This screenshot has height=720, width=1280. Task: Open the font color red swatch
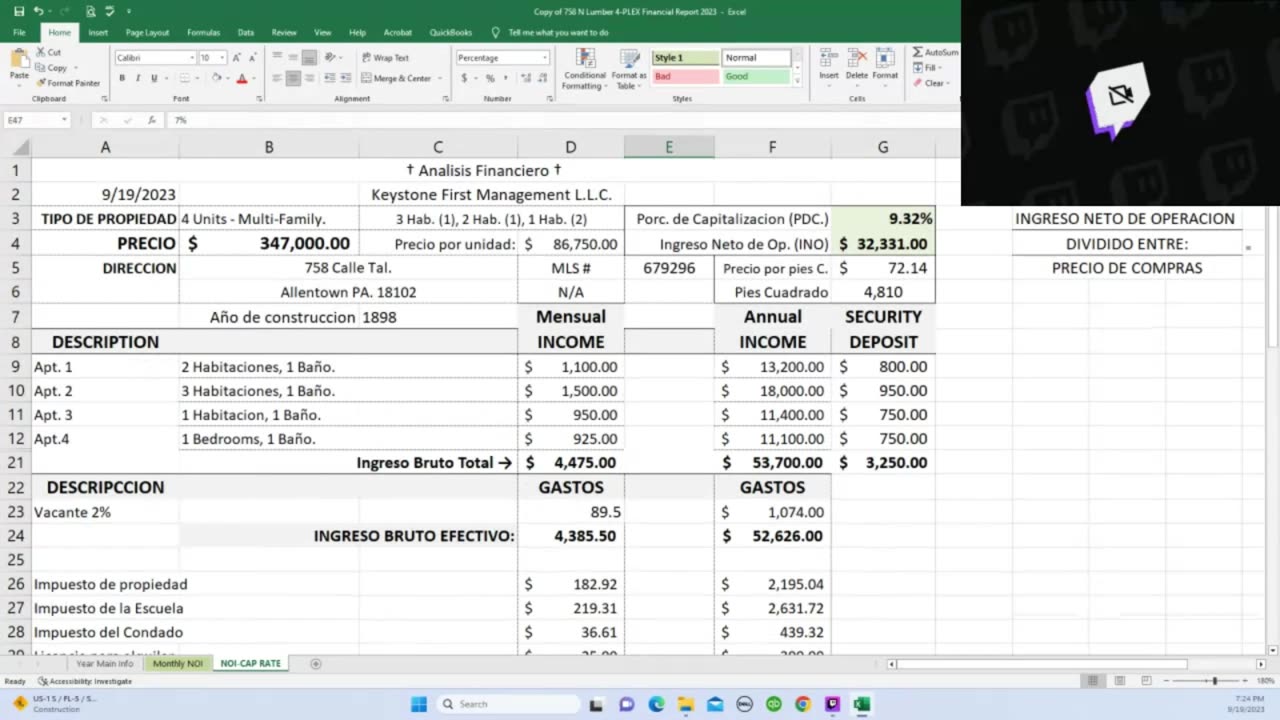pyautogui.click(x=241, y=78)
